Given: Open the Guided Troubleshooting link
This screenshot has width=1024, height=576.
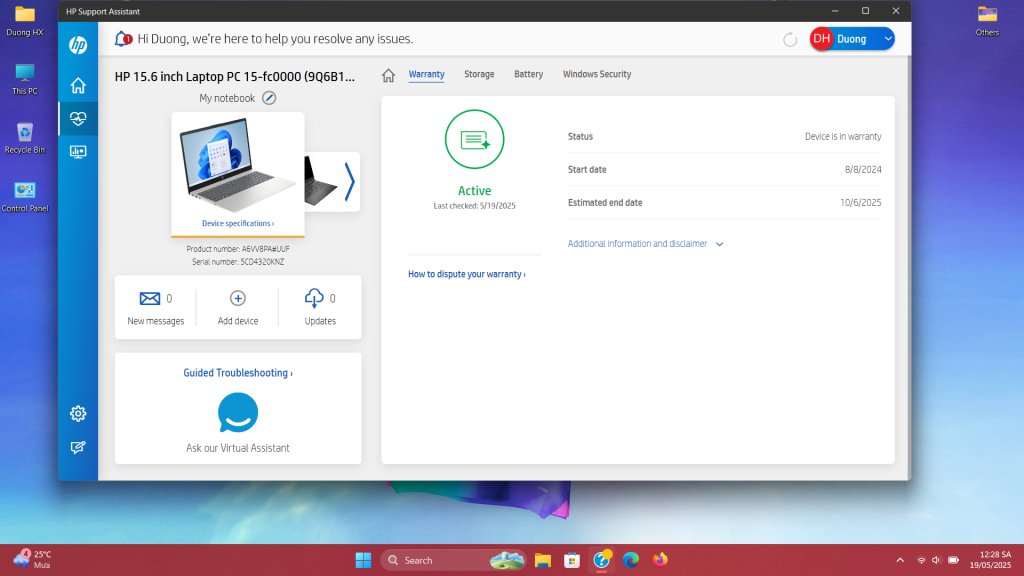Looking at the screenshot, I should [238, 373].
